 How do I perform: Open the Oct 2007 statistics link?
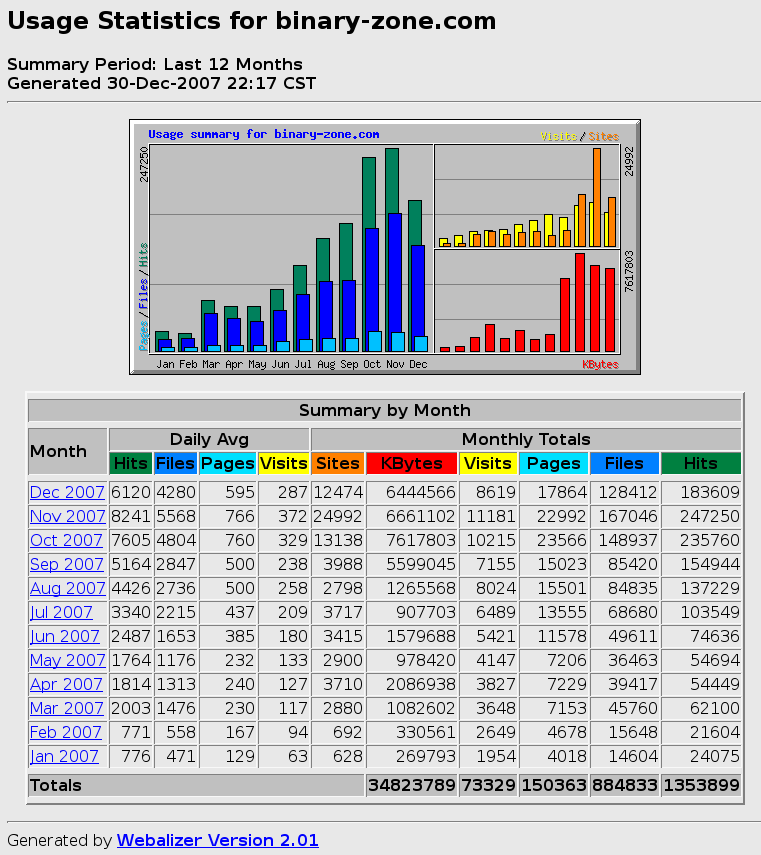pyautogui.click(x=67, y=540)
